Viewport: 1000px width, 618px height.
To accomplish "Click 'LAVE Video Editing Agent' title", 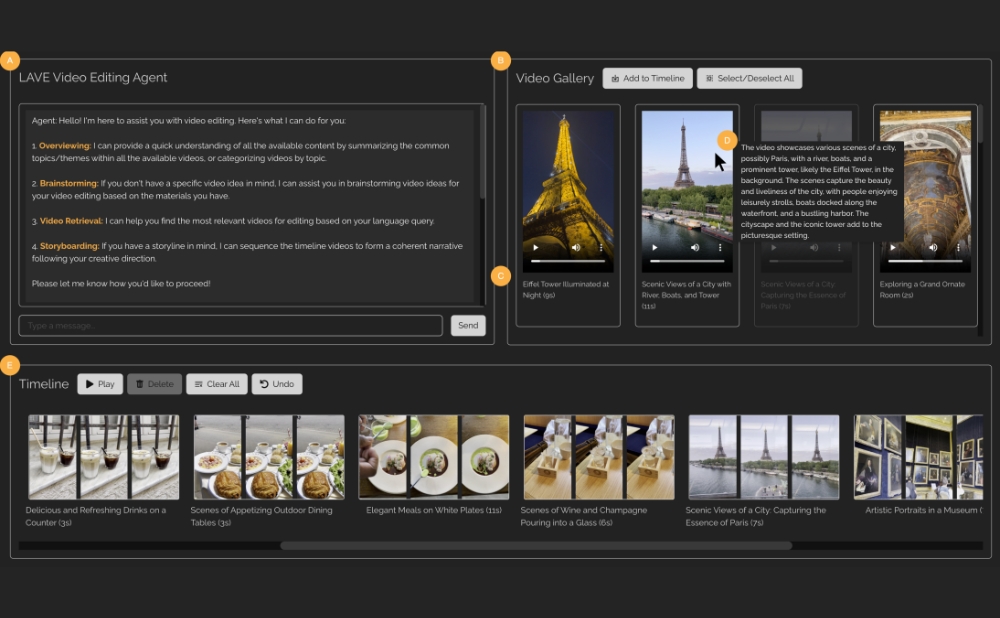I will tap(93, 77).
